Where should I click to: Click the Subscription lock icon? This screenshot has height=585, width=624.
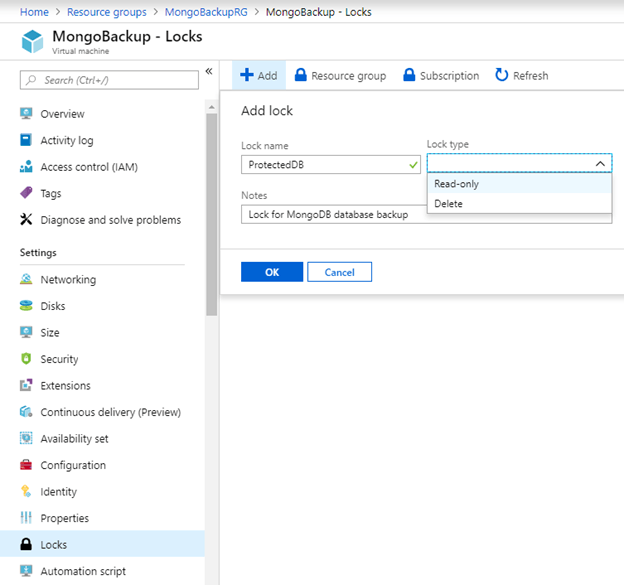tap(409, 75)
